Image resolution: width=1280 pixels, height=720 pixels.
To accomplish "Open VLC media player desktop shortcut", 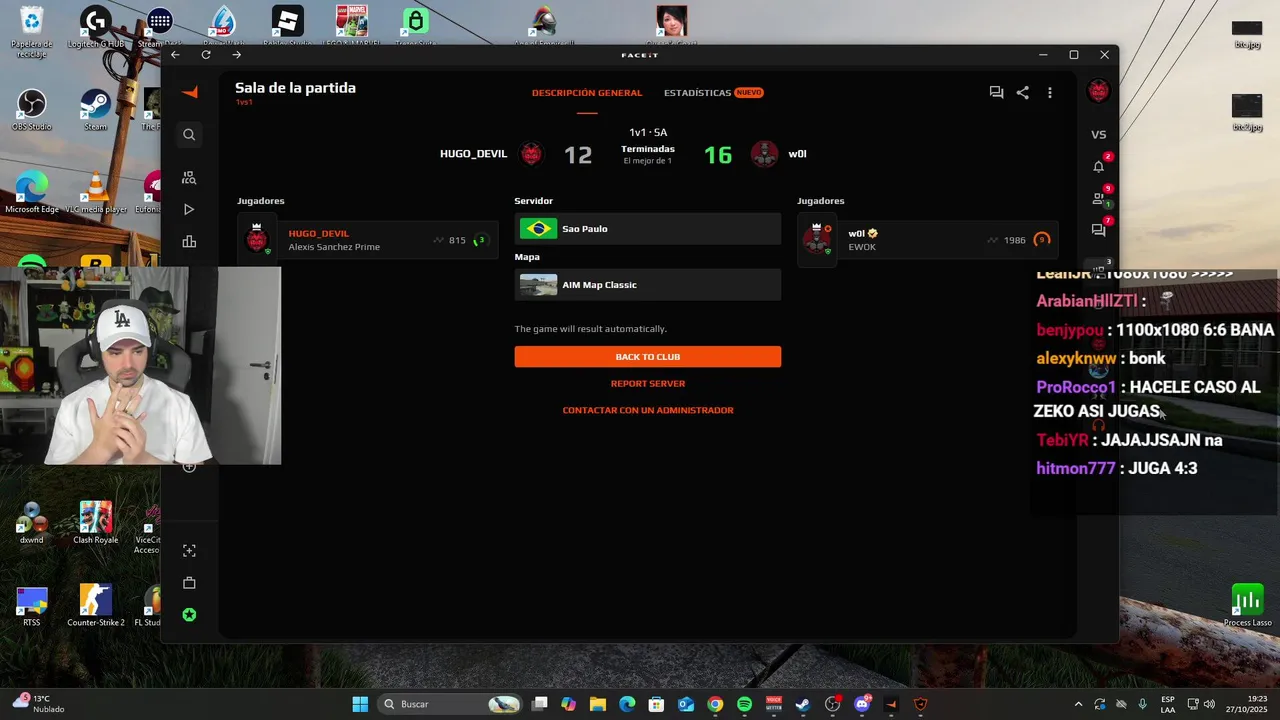I will tap(96, 193).
